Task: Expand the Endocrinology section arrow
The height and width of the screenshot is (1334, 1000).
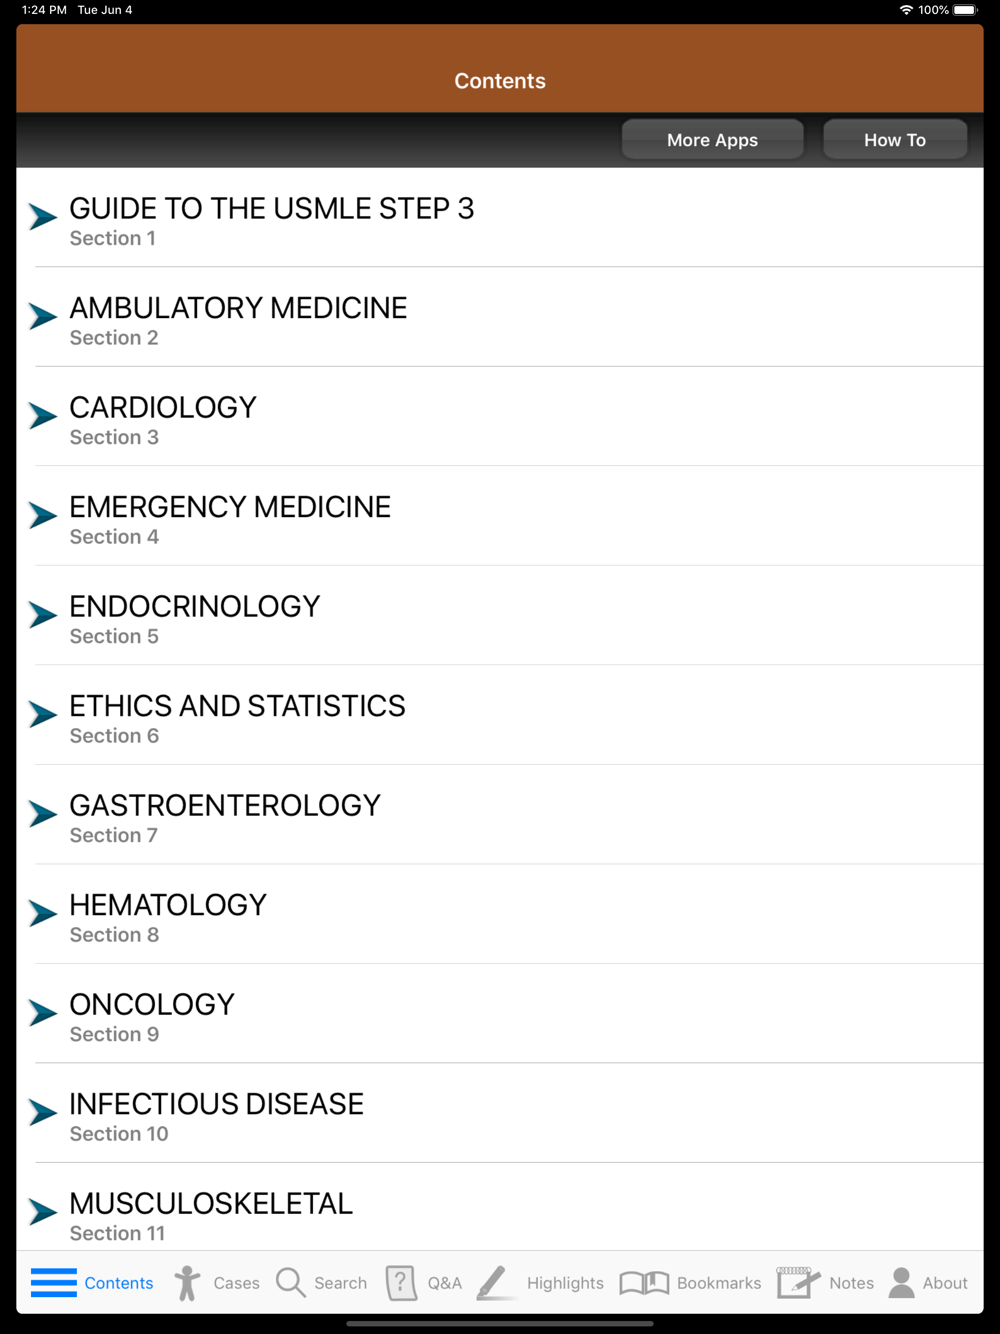Action: [43, 615]
